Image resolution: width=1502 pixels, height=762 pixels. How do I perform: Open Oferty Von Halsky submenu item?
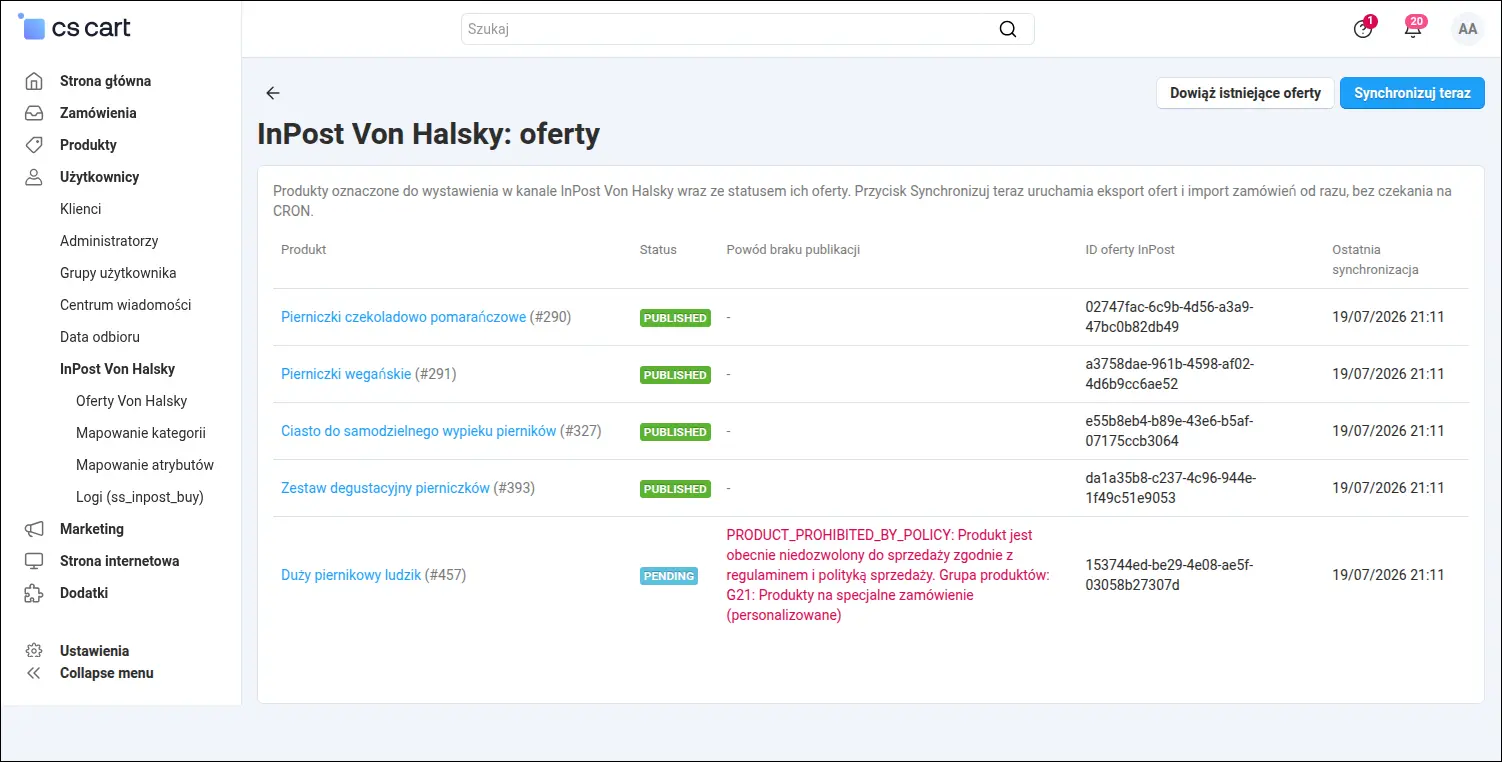(x=131, y=401)
